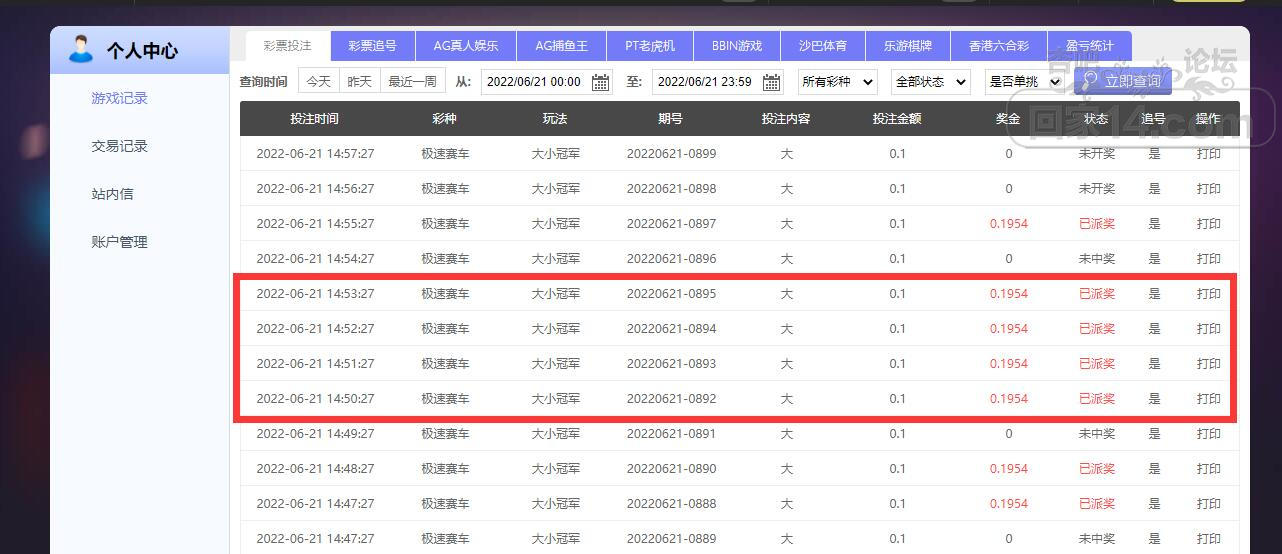
Task: Click the start date input field
Action: coord(535,82)
